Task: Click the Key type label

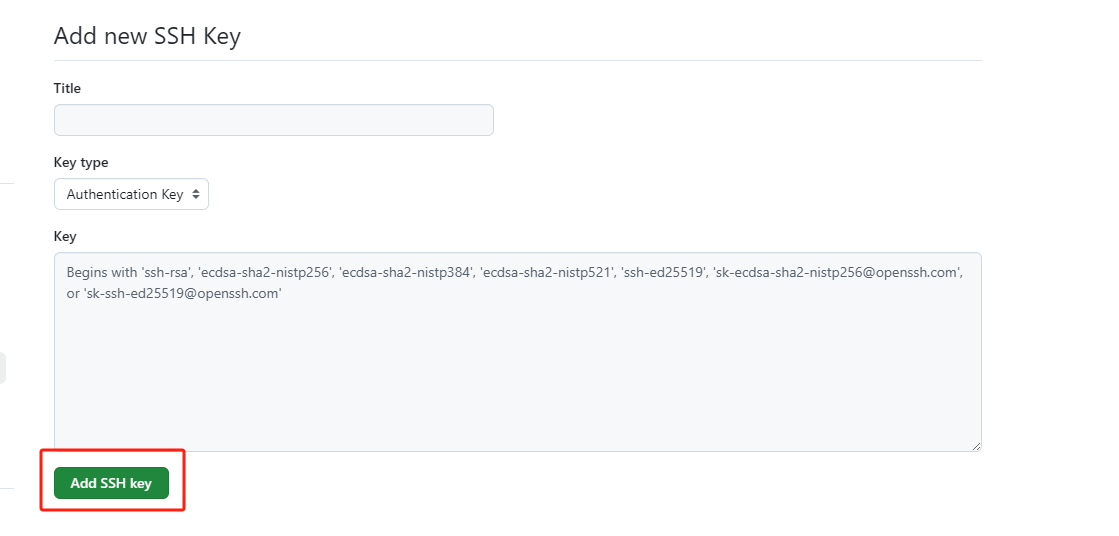Action: 81,163
